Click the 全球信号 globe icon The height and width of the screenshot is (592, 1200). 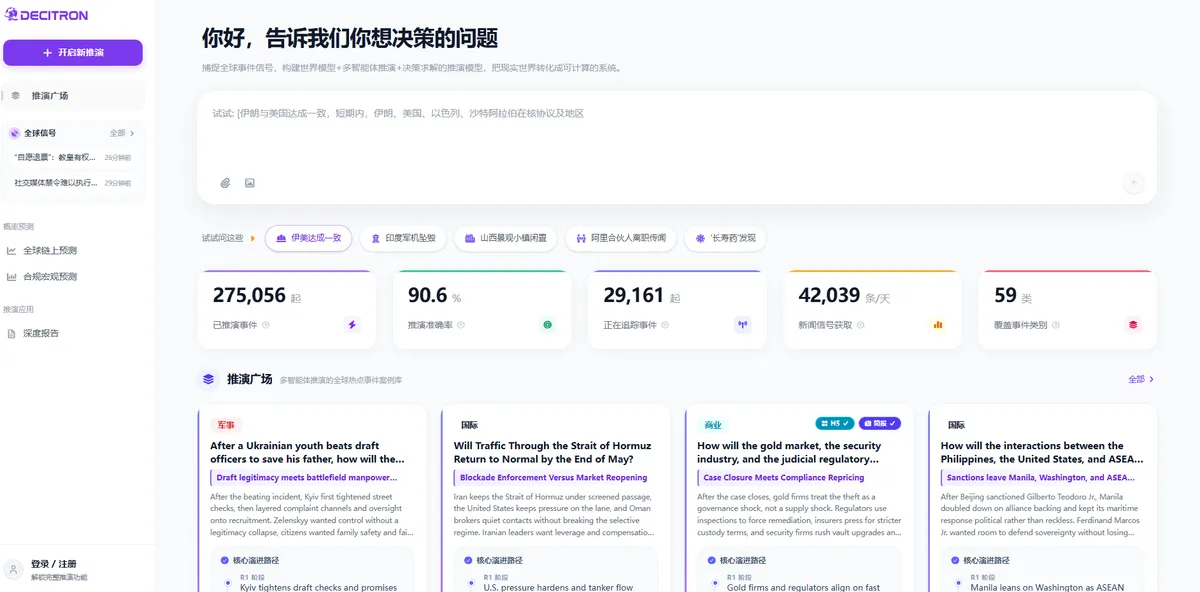[14, 133]
